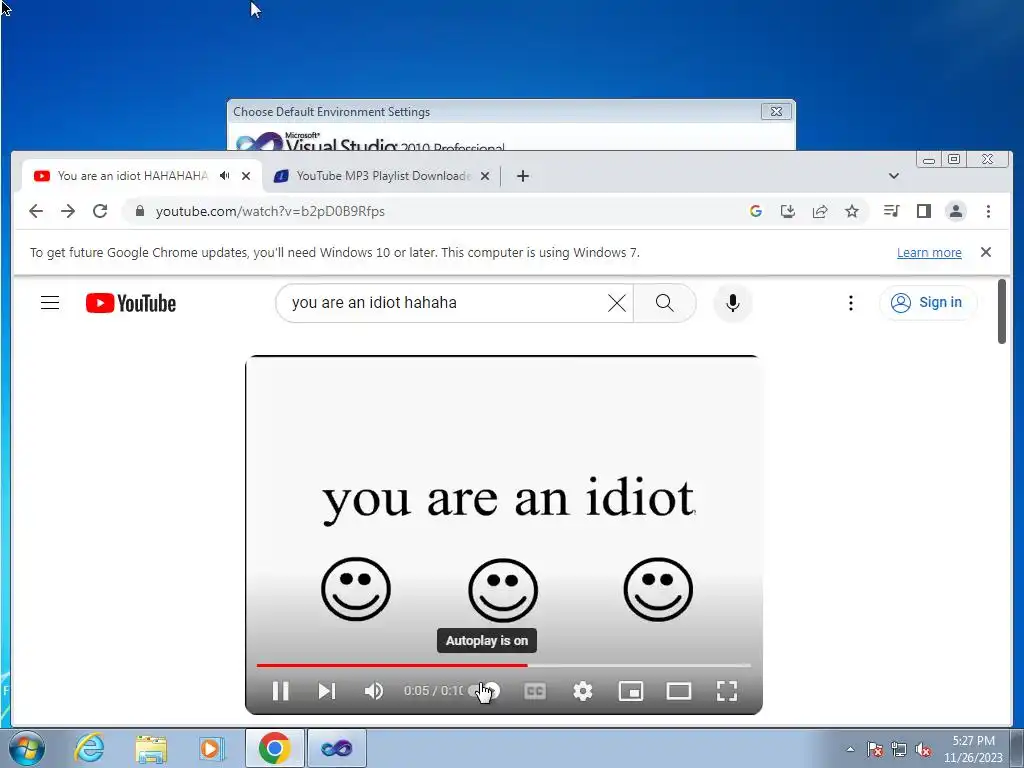Open Windows Media Player from taskbar
The height and width of the screenshot is (768, 1024).
[x=212, y=748]
